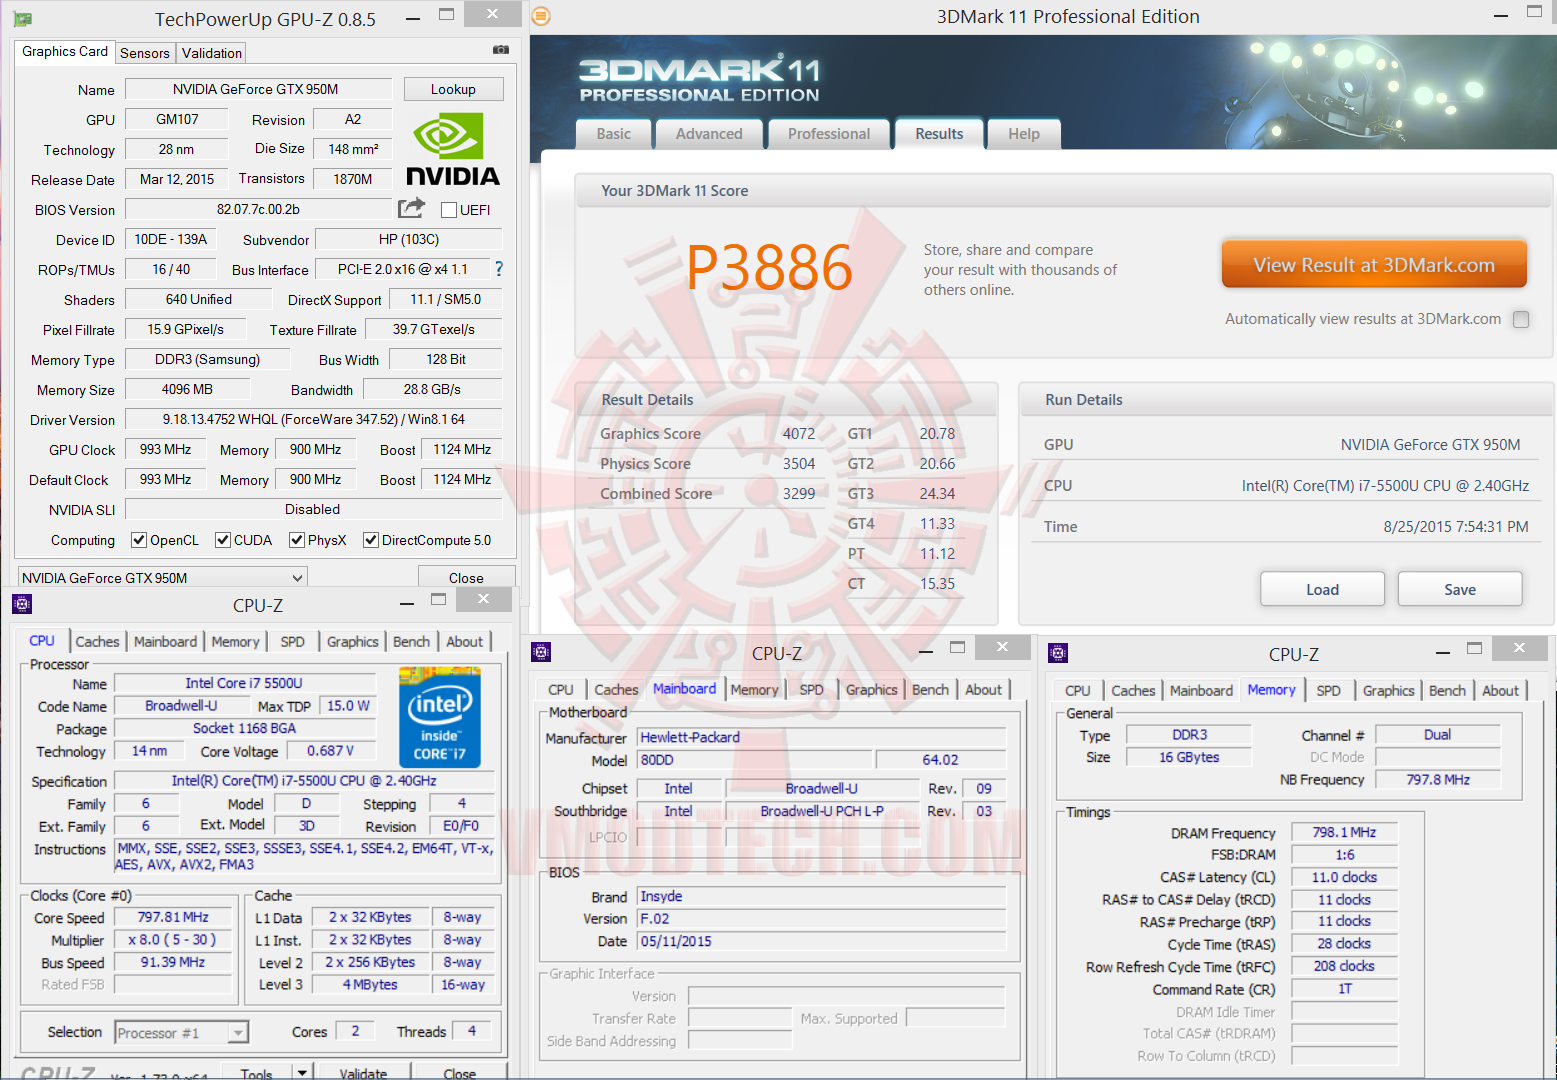Click the Socket 1168 BGA package value
This screenshot has width=1557, height=1080.
[244, 728]
